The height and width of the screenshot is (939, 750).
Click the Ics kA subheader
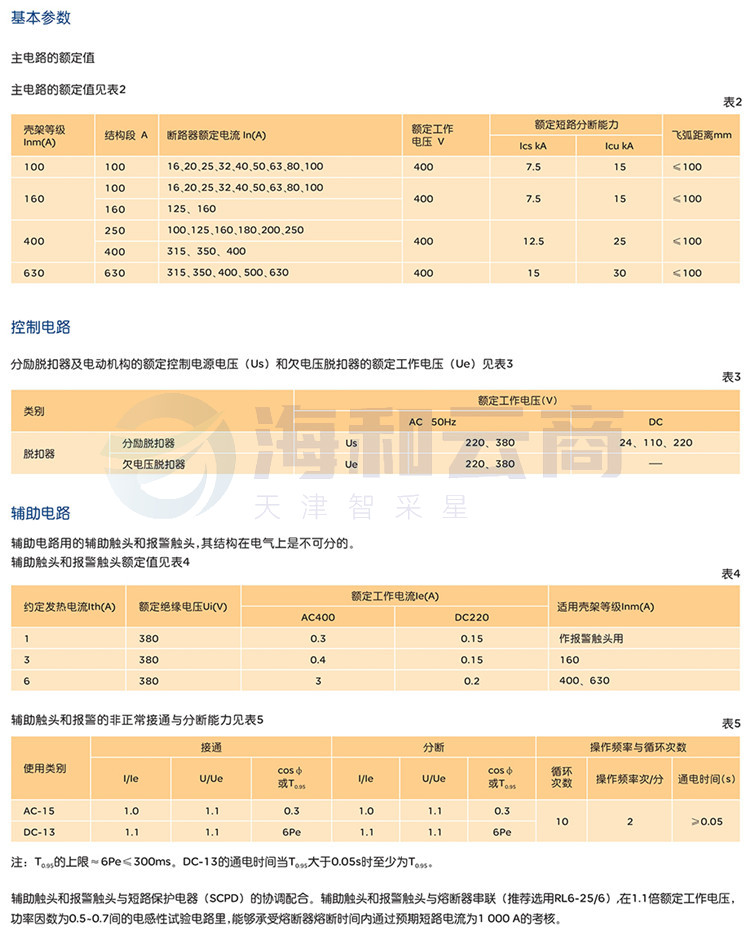coord(533,146)
